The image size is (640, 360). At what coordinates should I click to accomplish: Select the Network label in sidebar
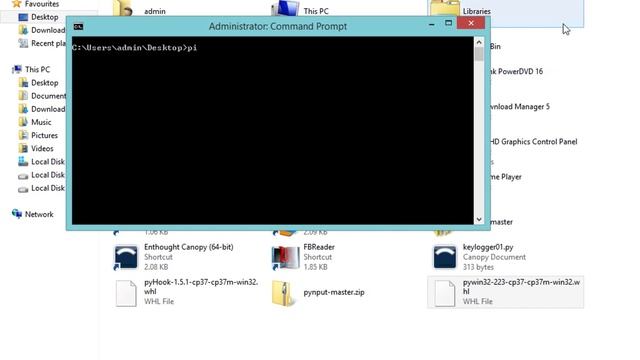pyautogui.click(x=39, y=214)
